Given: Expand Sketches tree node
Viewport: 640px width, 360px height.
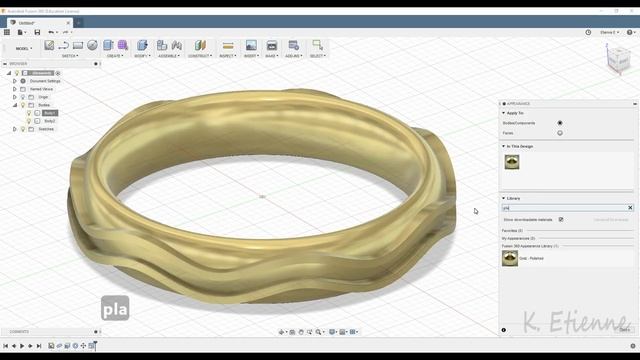Looking at the screenshot, I should pyautogui.click(x=15, y=129).
